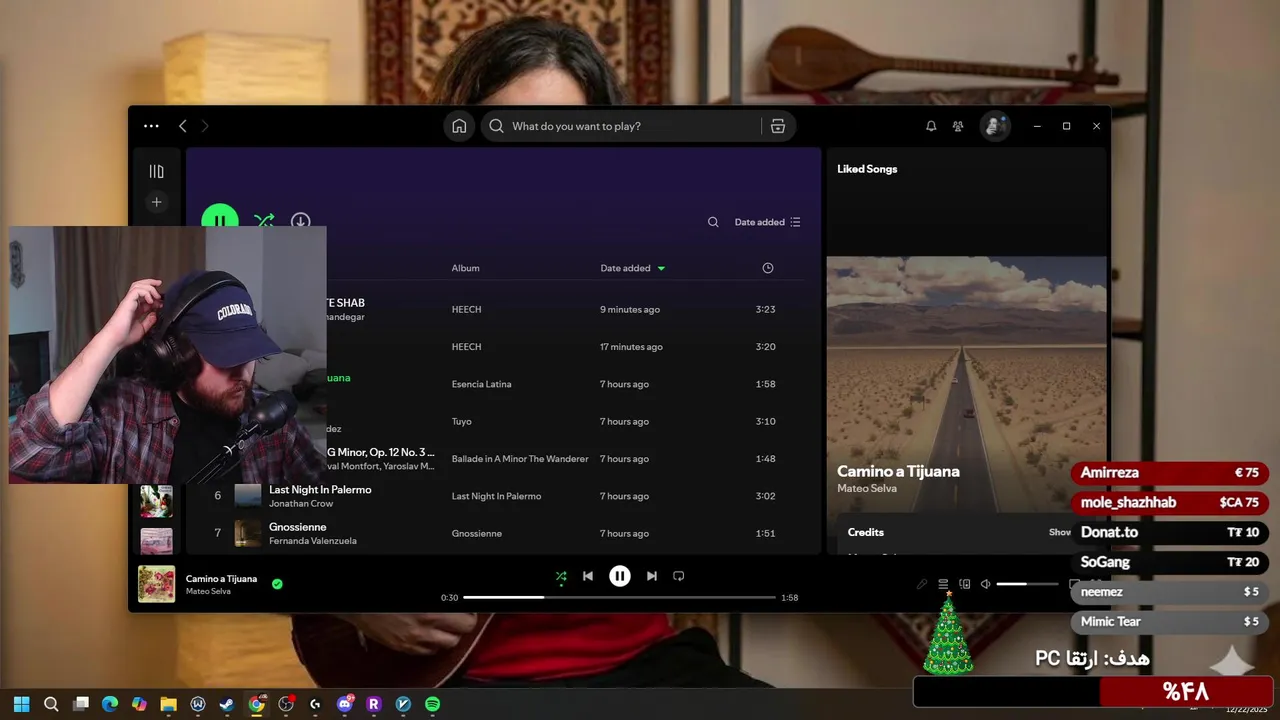Open the Esencia Latina album link
The image size is (1280, 720).
(481, 384)
